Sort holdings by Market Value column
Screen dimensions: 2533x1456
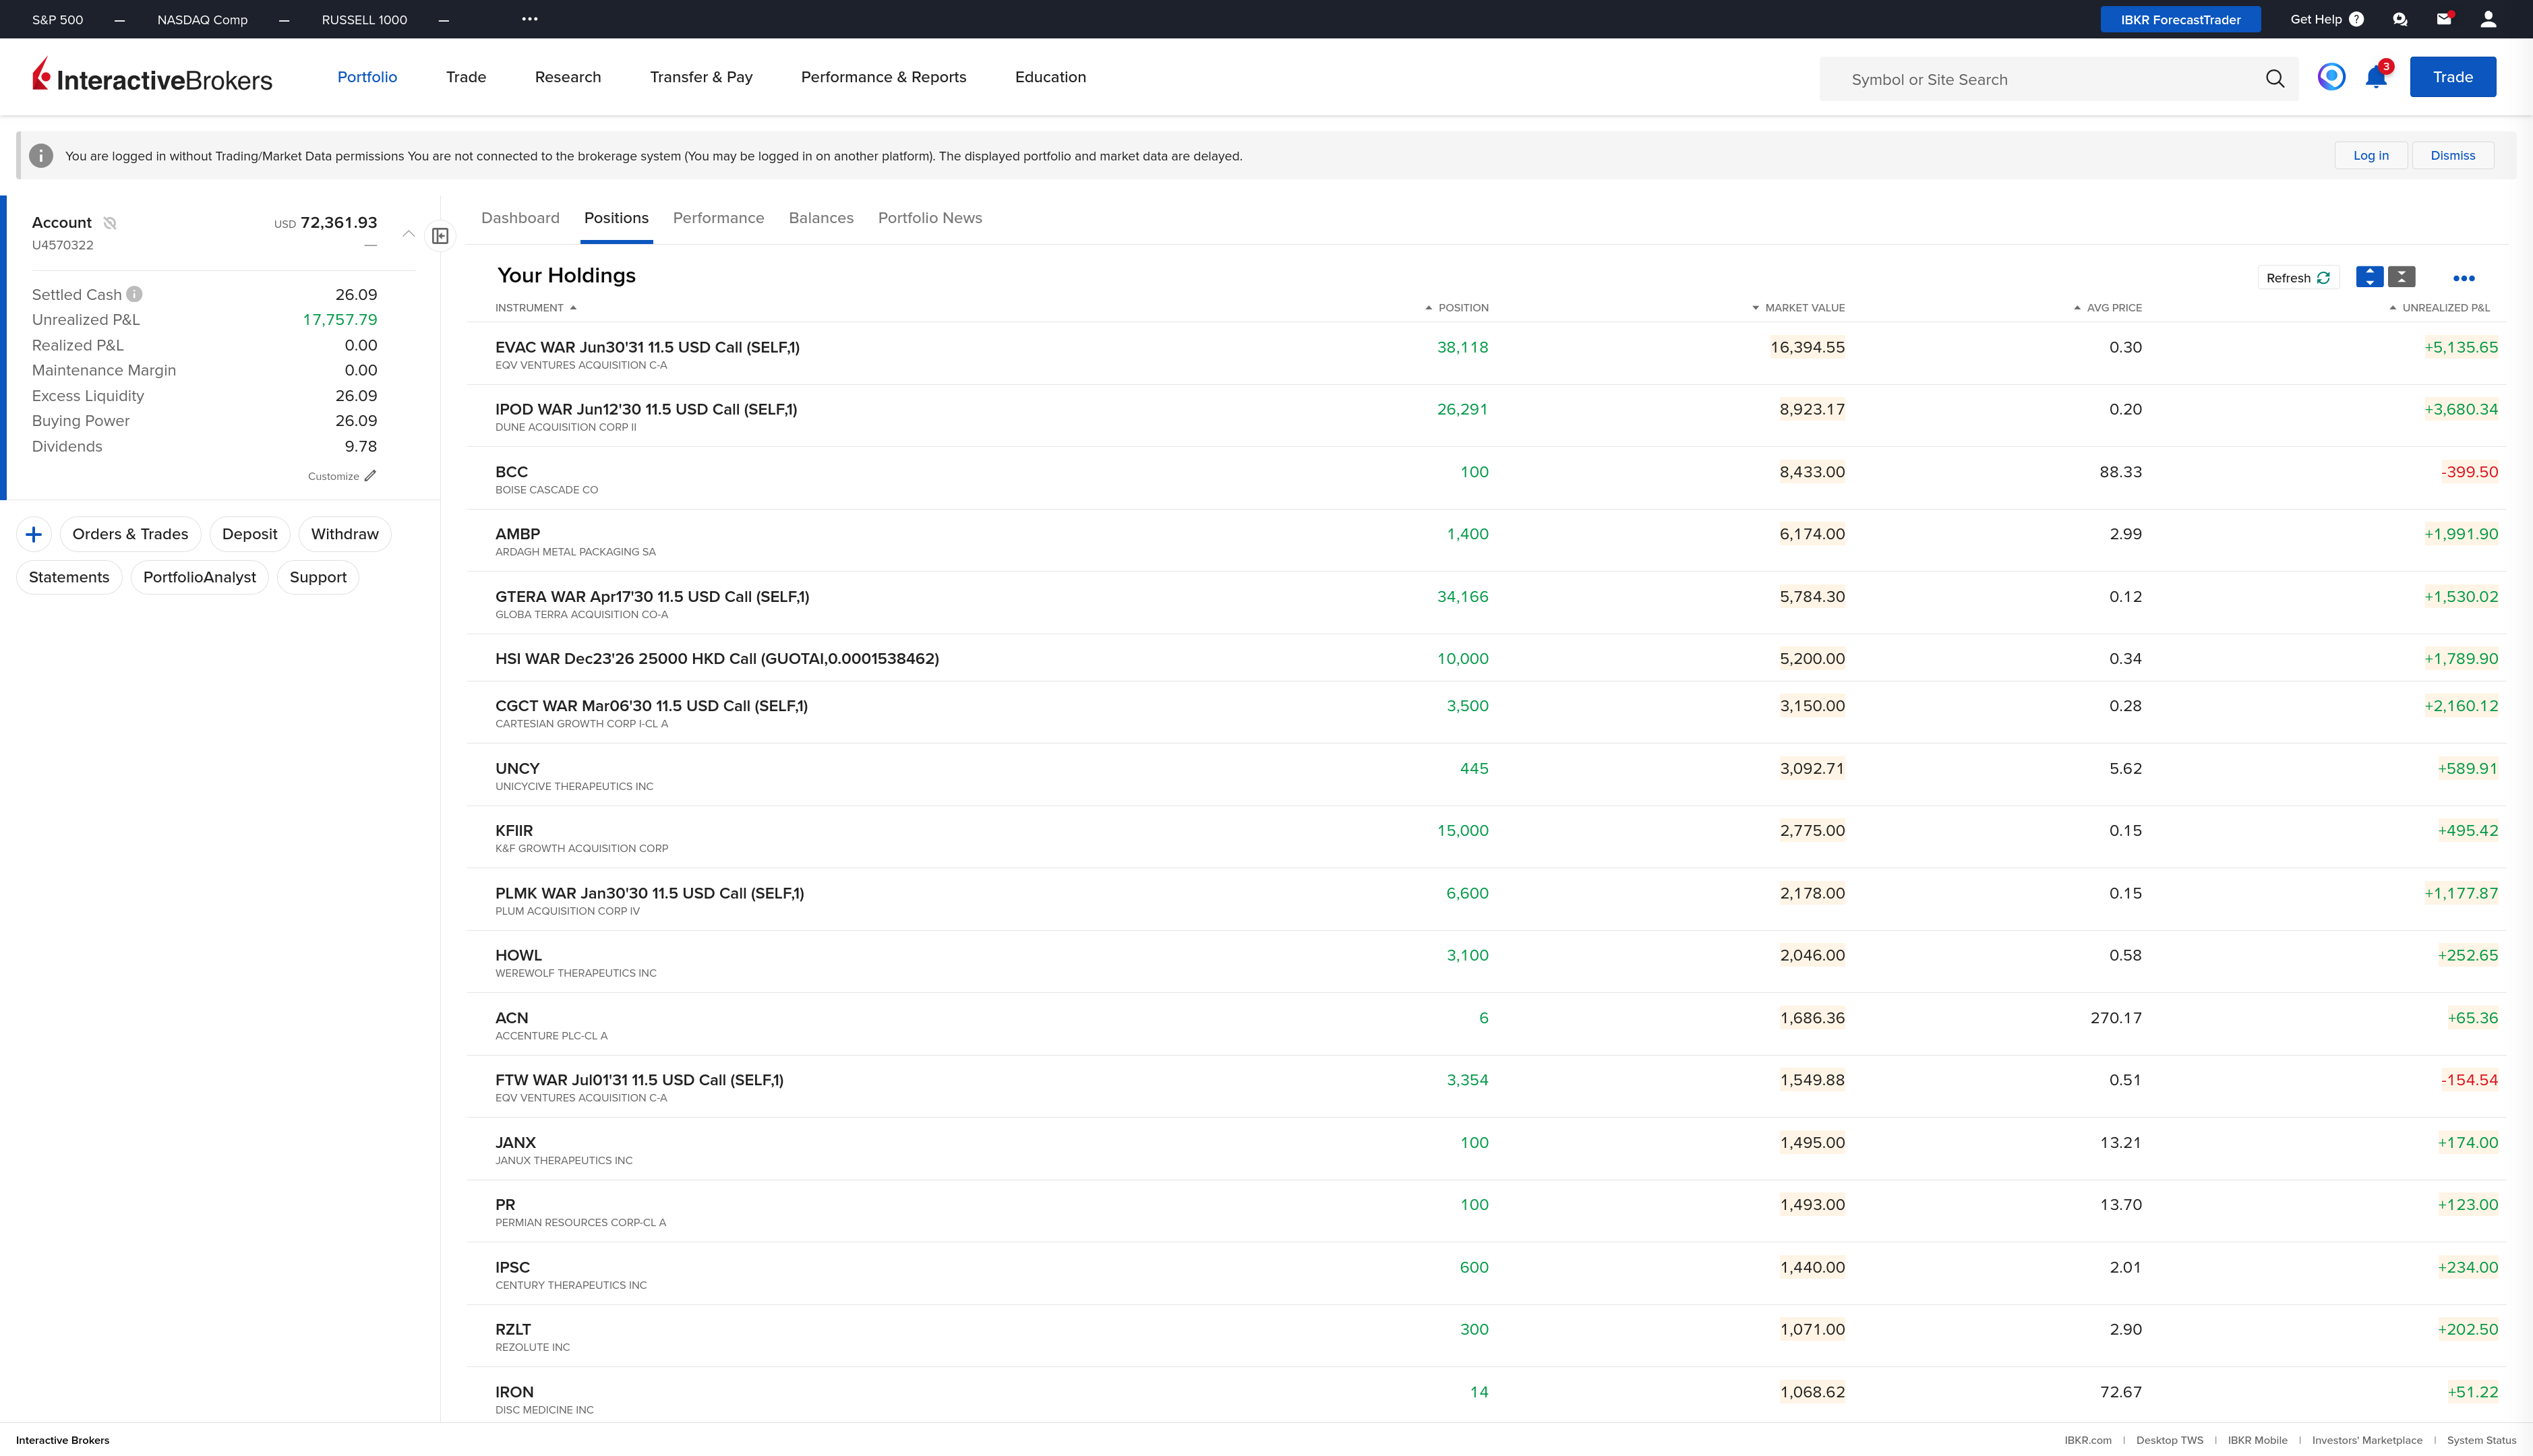click(x=1803, y=308)
